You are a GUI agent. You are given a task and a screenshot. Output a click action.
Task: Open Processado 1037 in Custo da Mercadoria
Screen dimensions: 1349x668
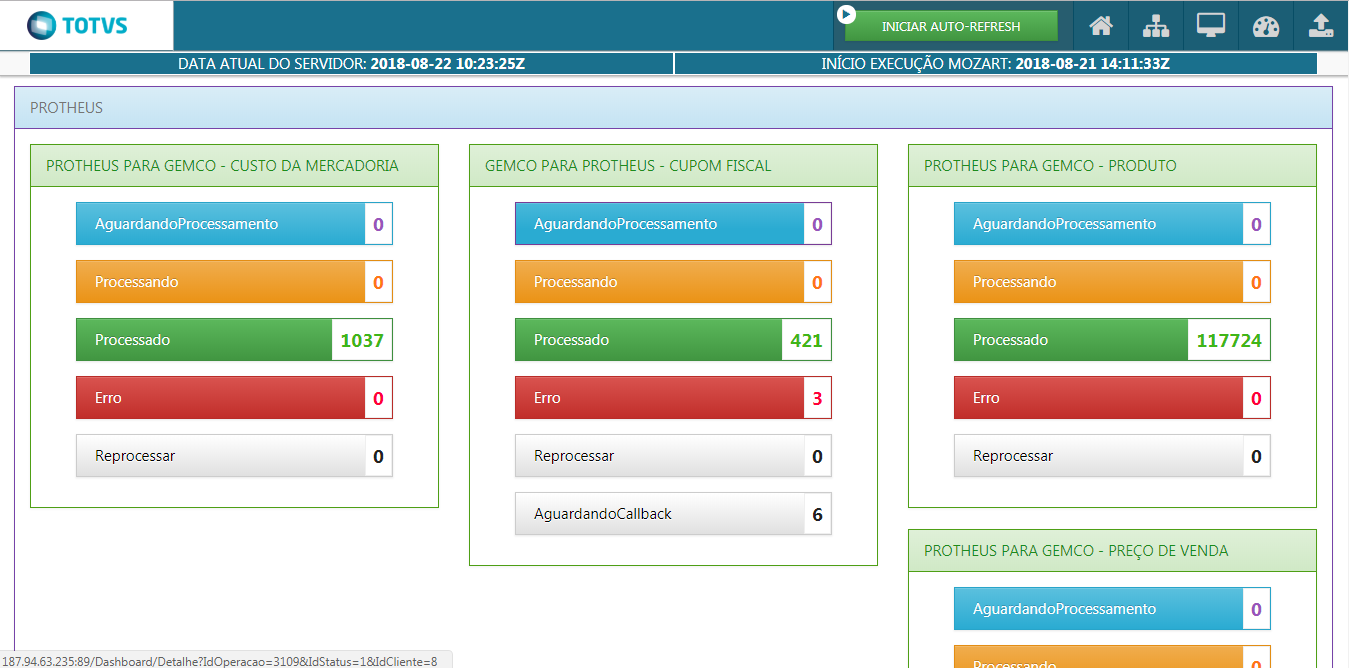click(x=234, y=340)
